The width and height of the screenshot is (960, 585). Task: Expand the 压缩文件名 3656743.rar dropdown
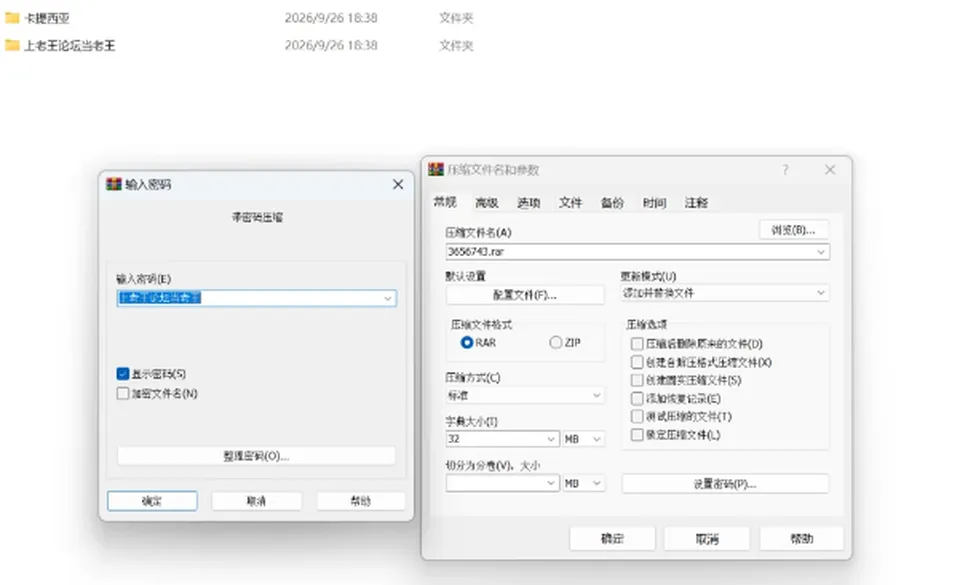point(821,252)
